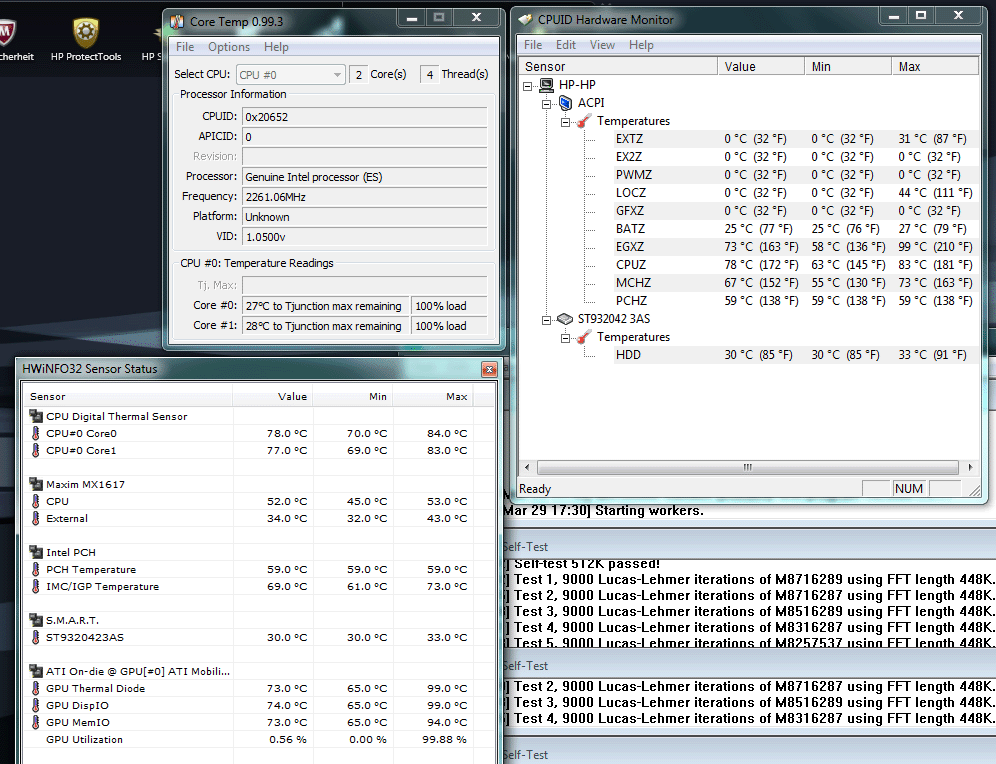Collapse the HP-HP tree node

click(x=527, y=86)
